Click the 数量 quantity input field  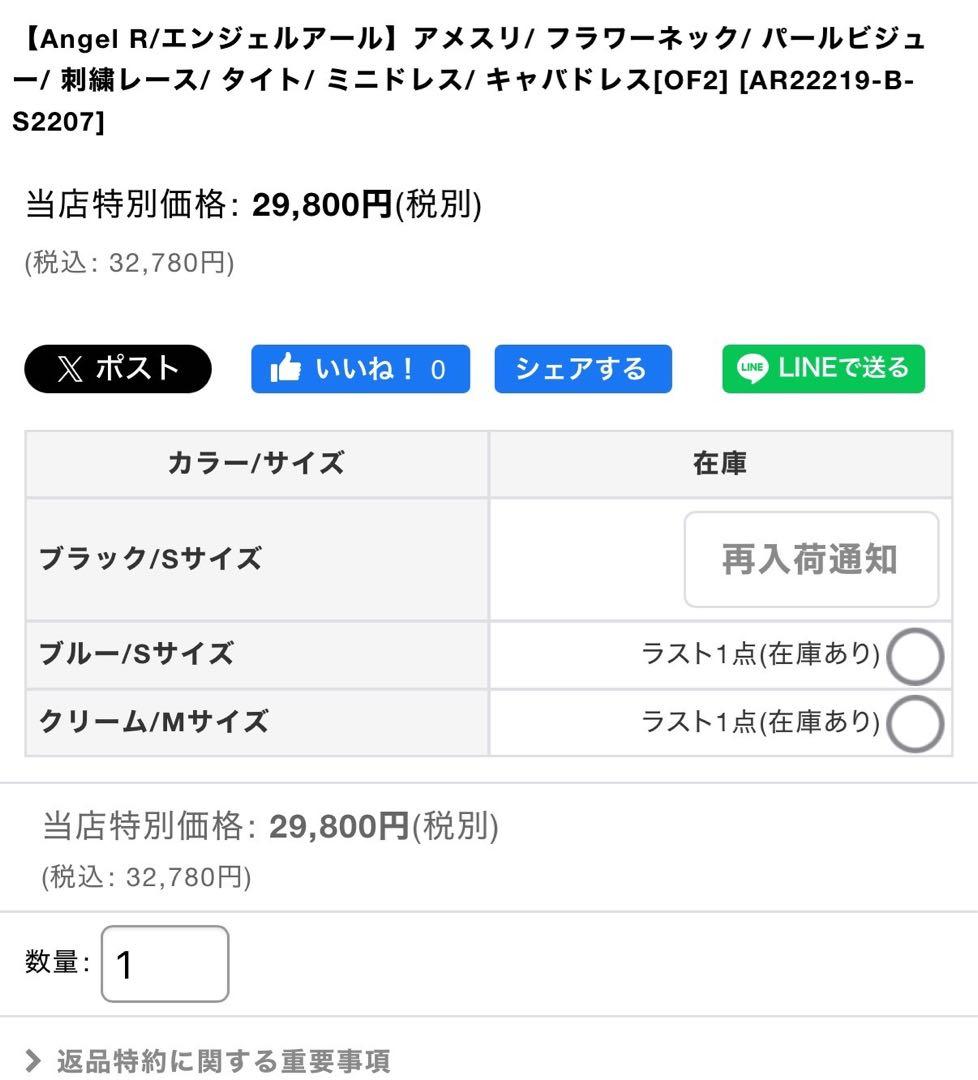(x=165, y=964)
